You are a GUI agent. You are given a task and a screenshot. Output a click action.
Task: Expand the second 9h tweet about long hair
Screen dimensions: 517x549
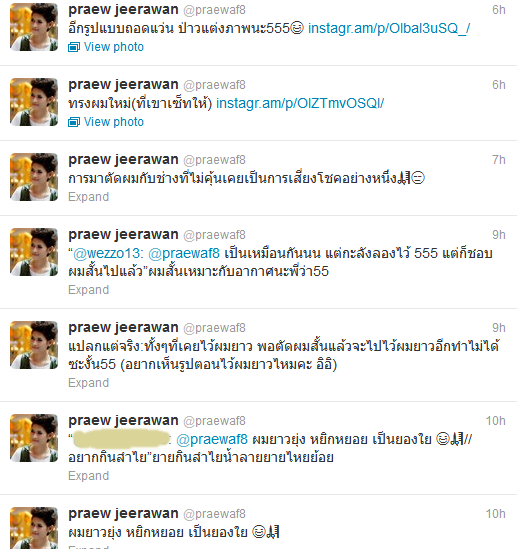(89, 383)
